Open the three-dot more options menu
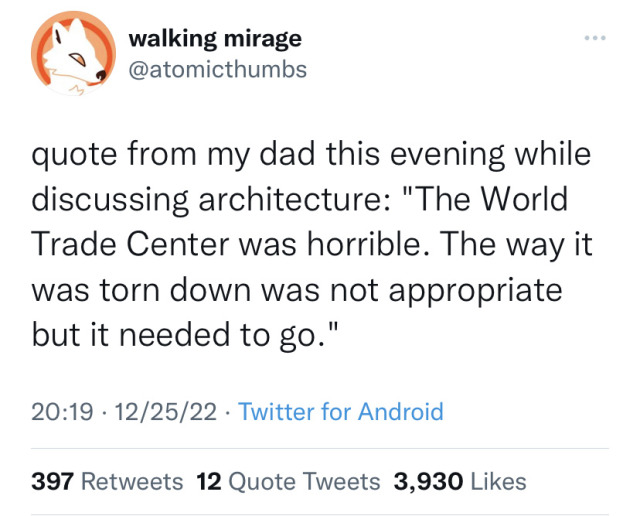 click(x=596, y=37)
